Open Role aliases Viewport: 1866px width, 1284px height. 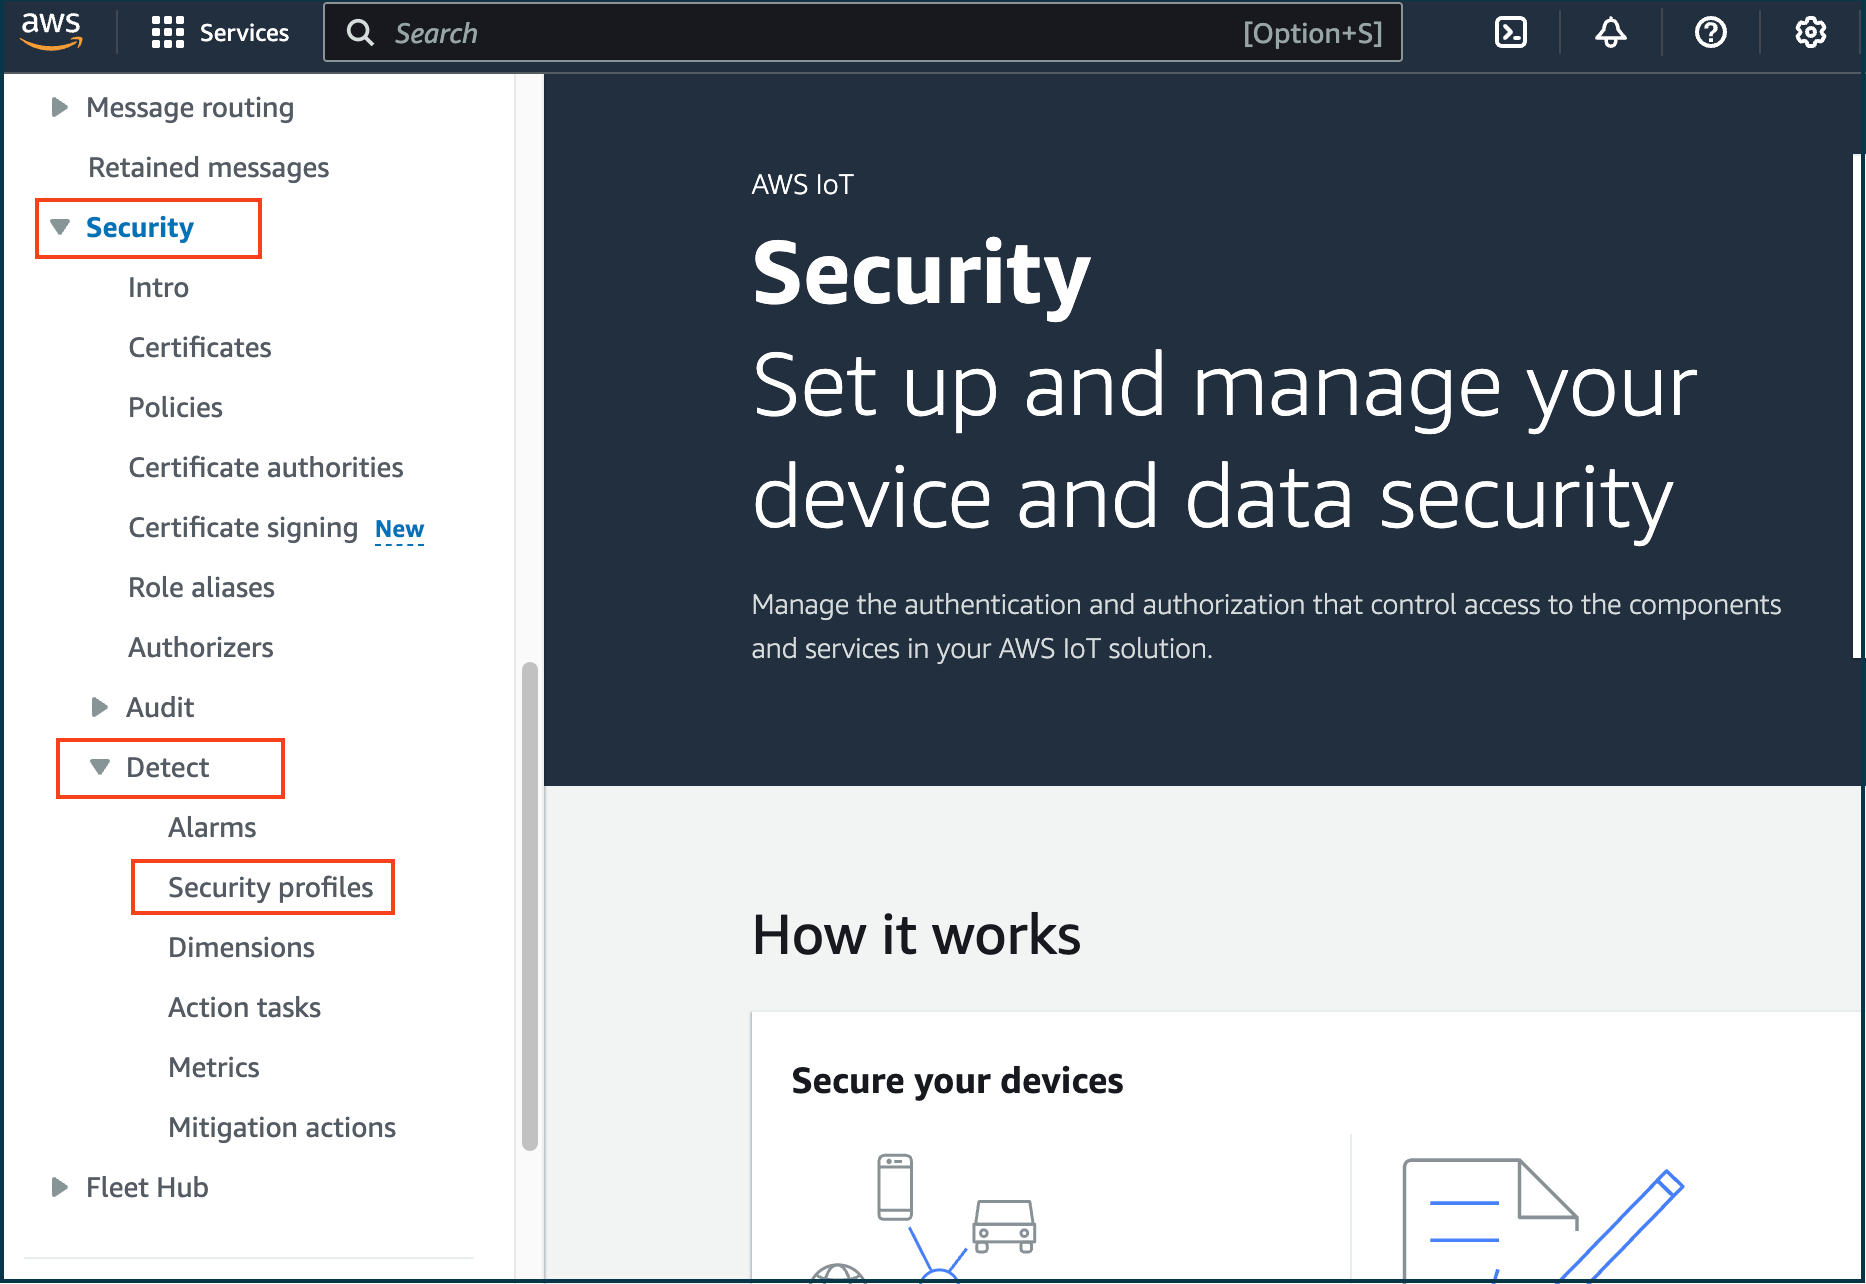[201, 587]
